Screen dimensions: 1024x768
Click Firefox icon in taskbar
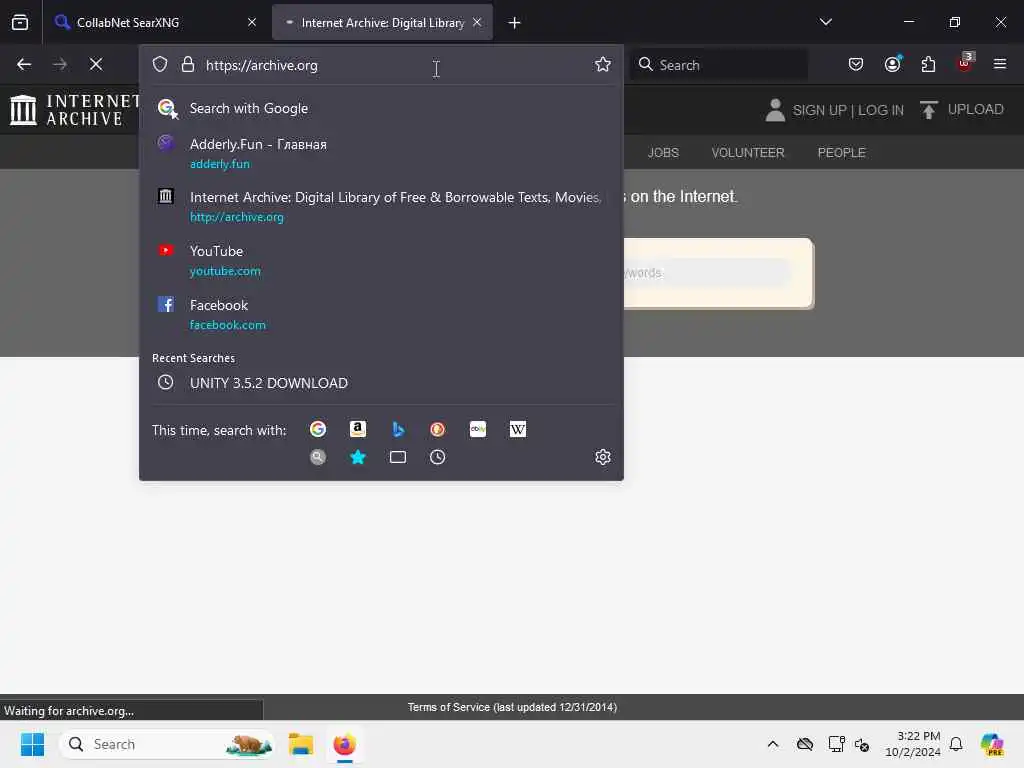(344, 744)
